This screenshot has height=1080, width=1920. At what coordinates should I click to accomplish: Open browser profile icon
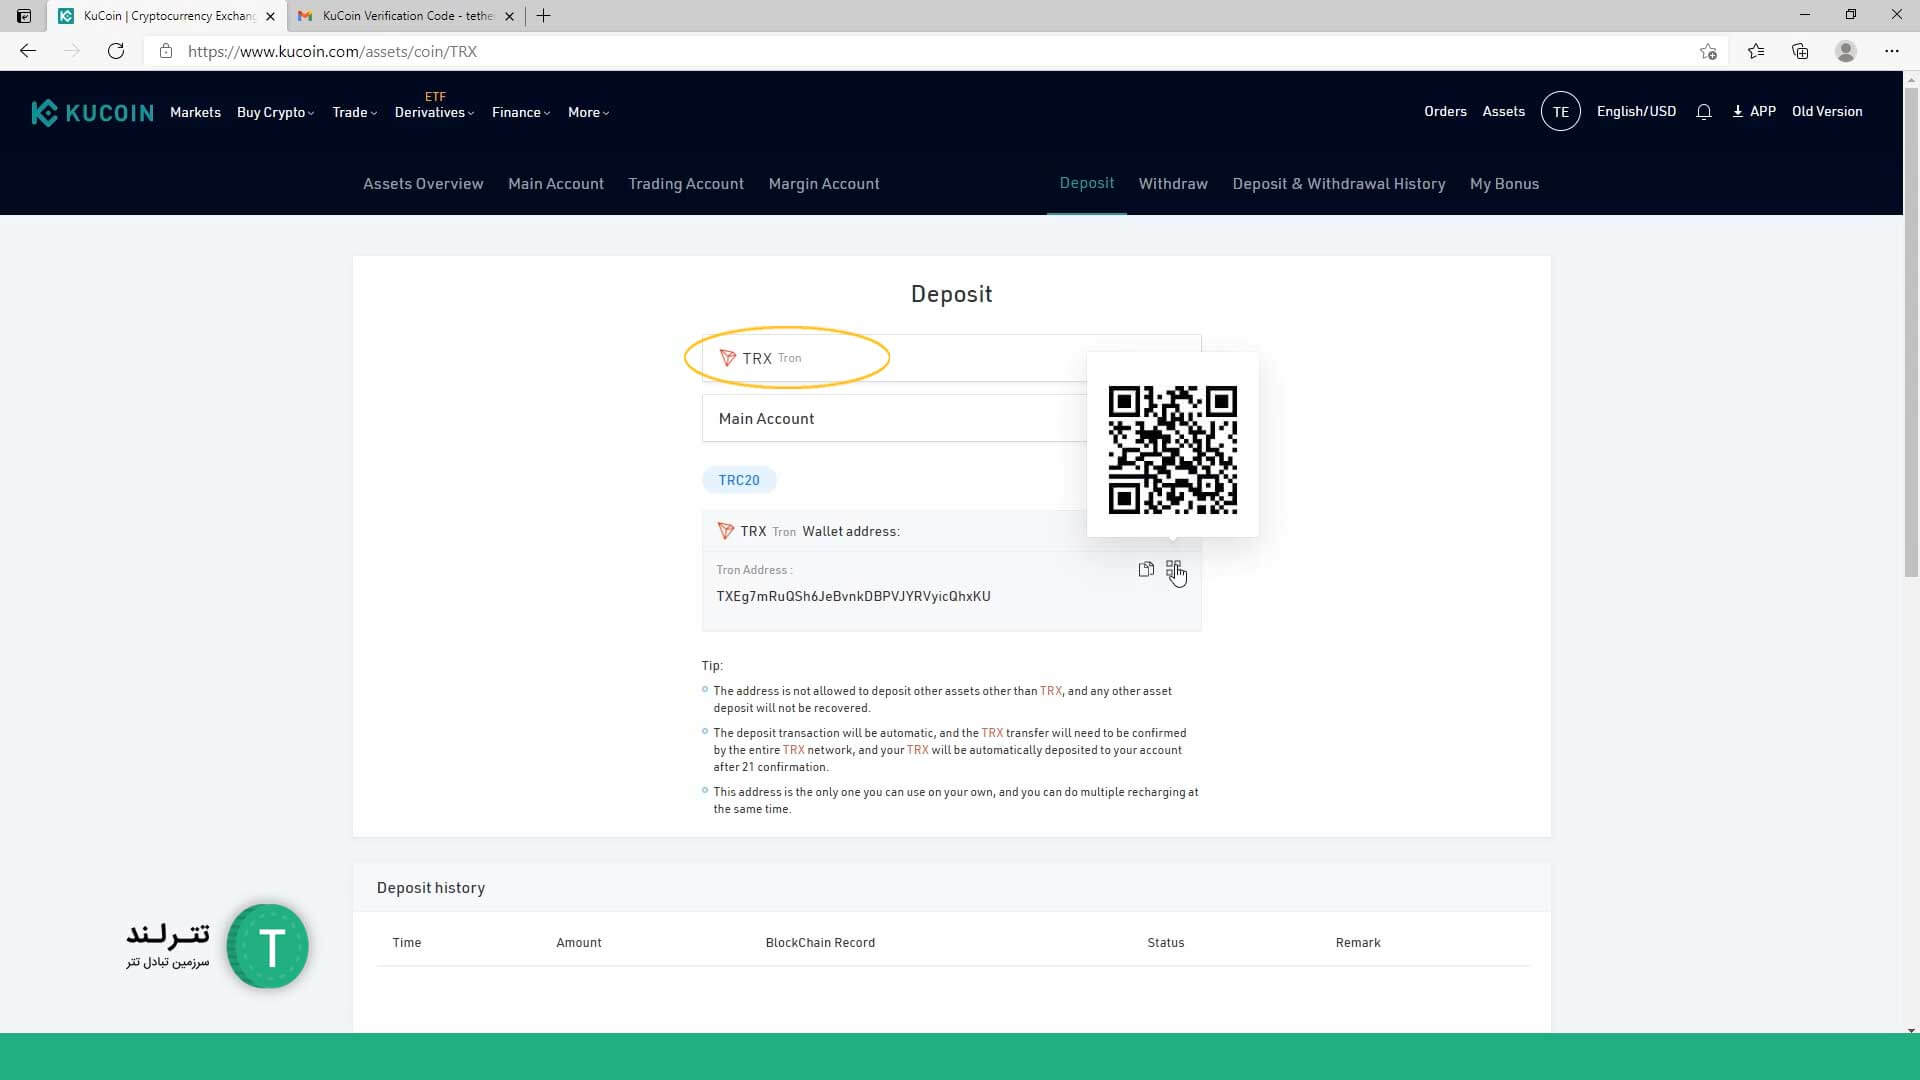pyautogui.click(x=1846, y=51)
